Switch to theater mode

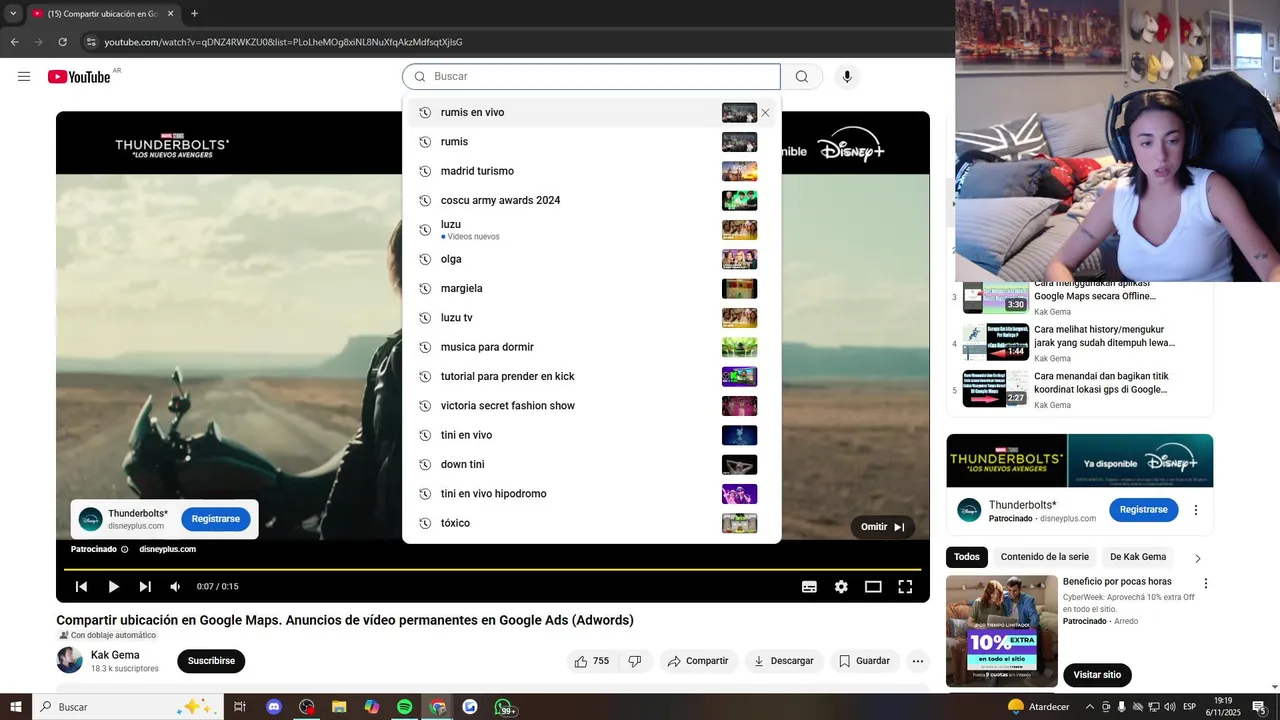873,587
